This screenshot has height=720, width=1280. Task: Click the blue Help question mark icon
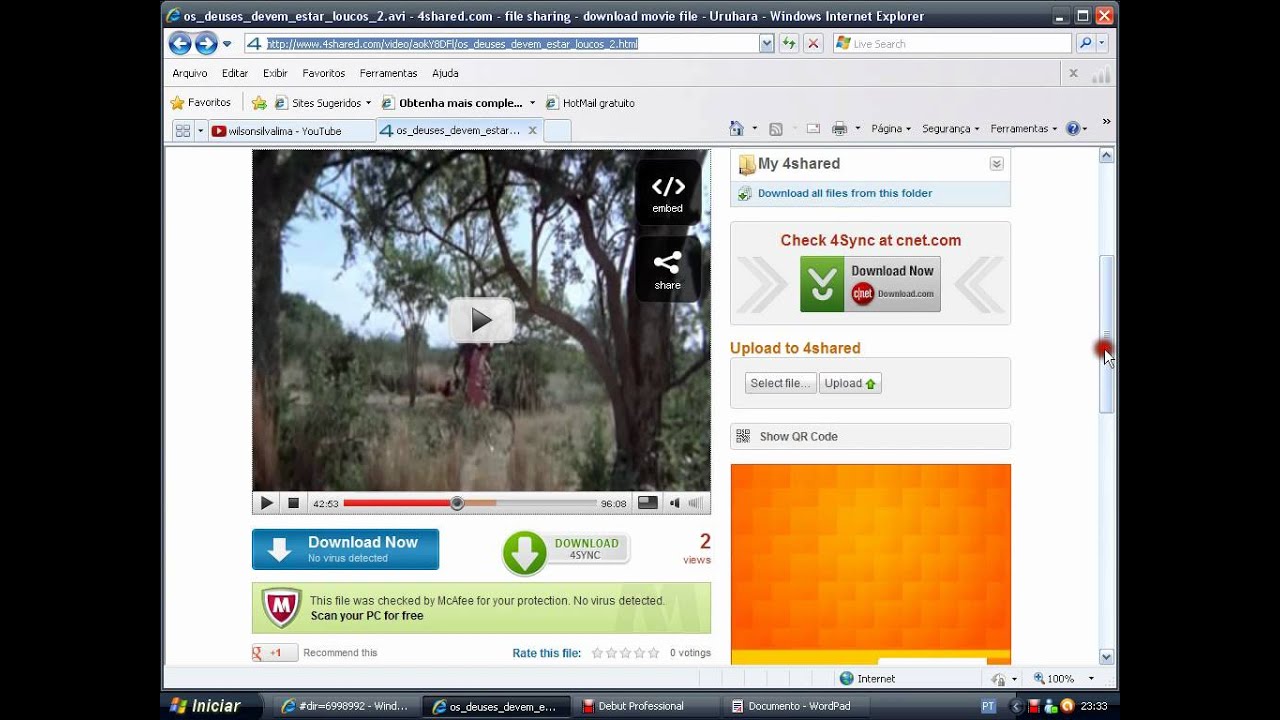click(x=1073, y=129)
